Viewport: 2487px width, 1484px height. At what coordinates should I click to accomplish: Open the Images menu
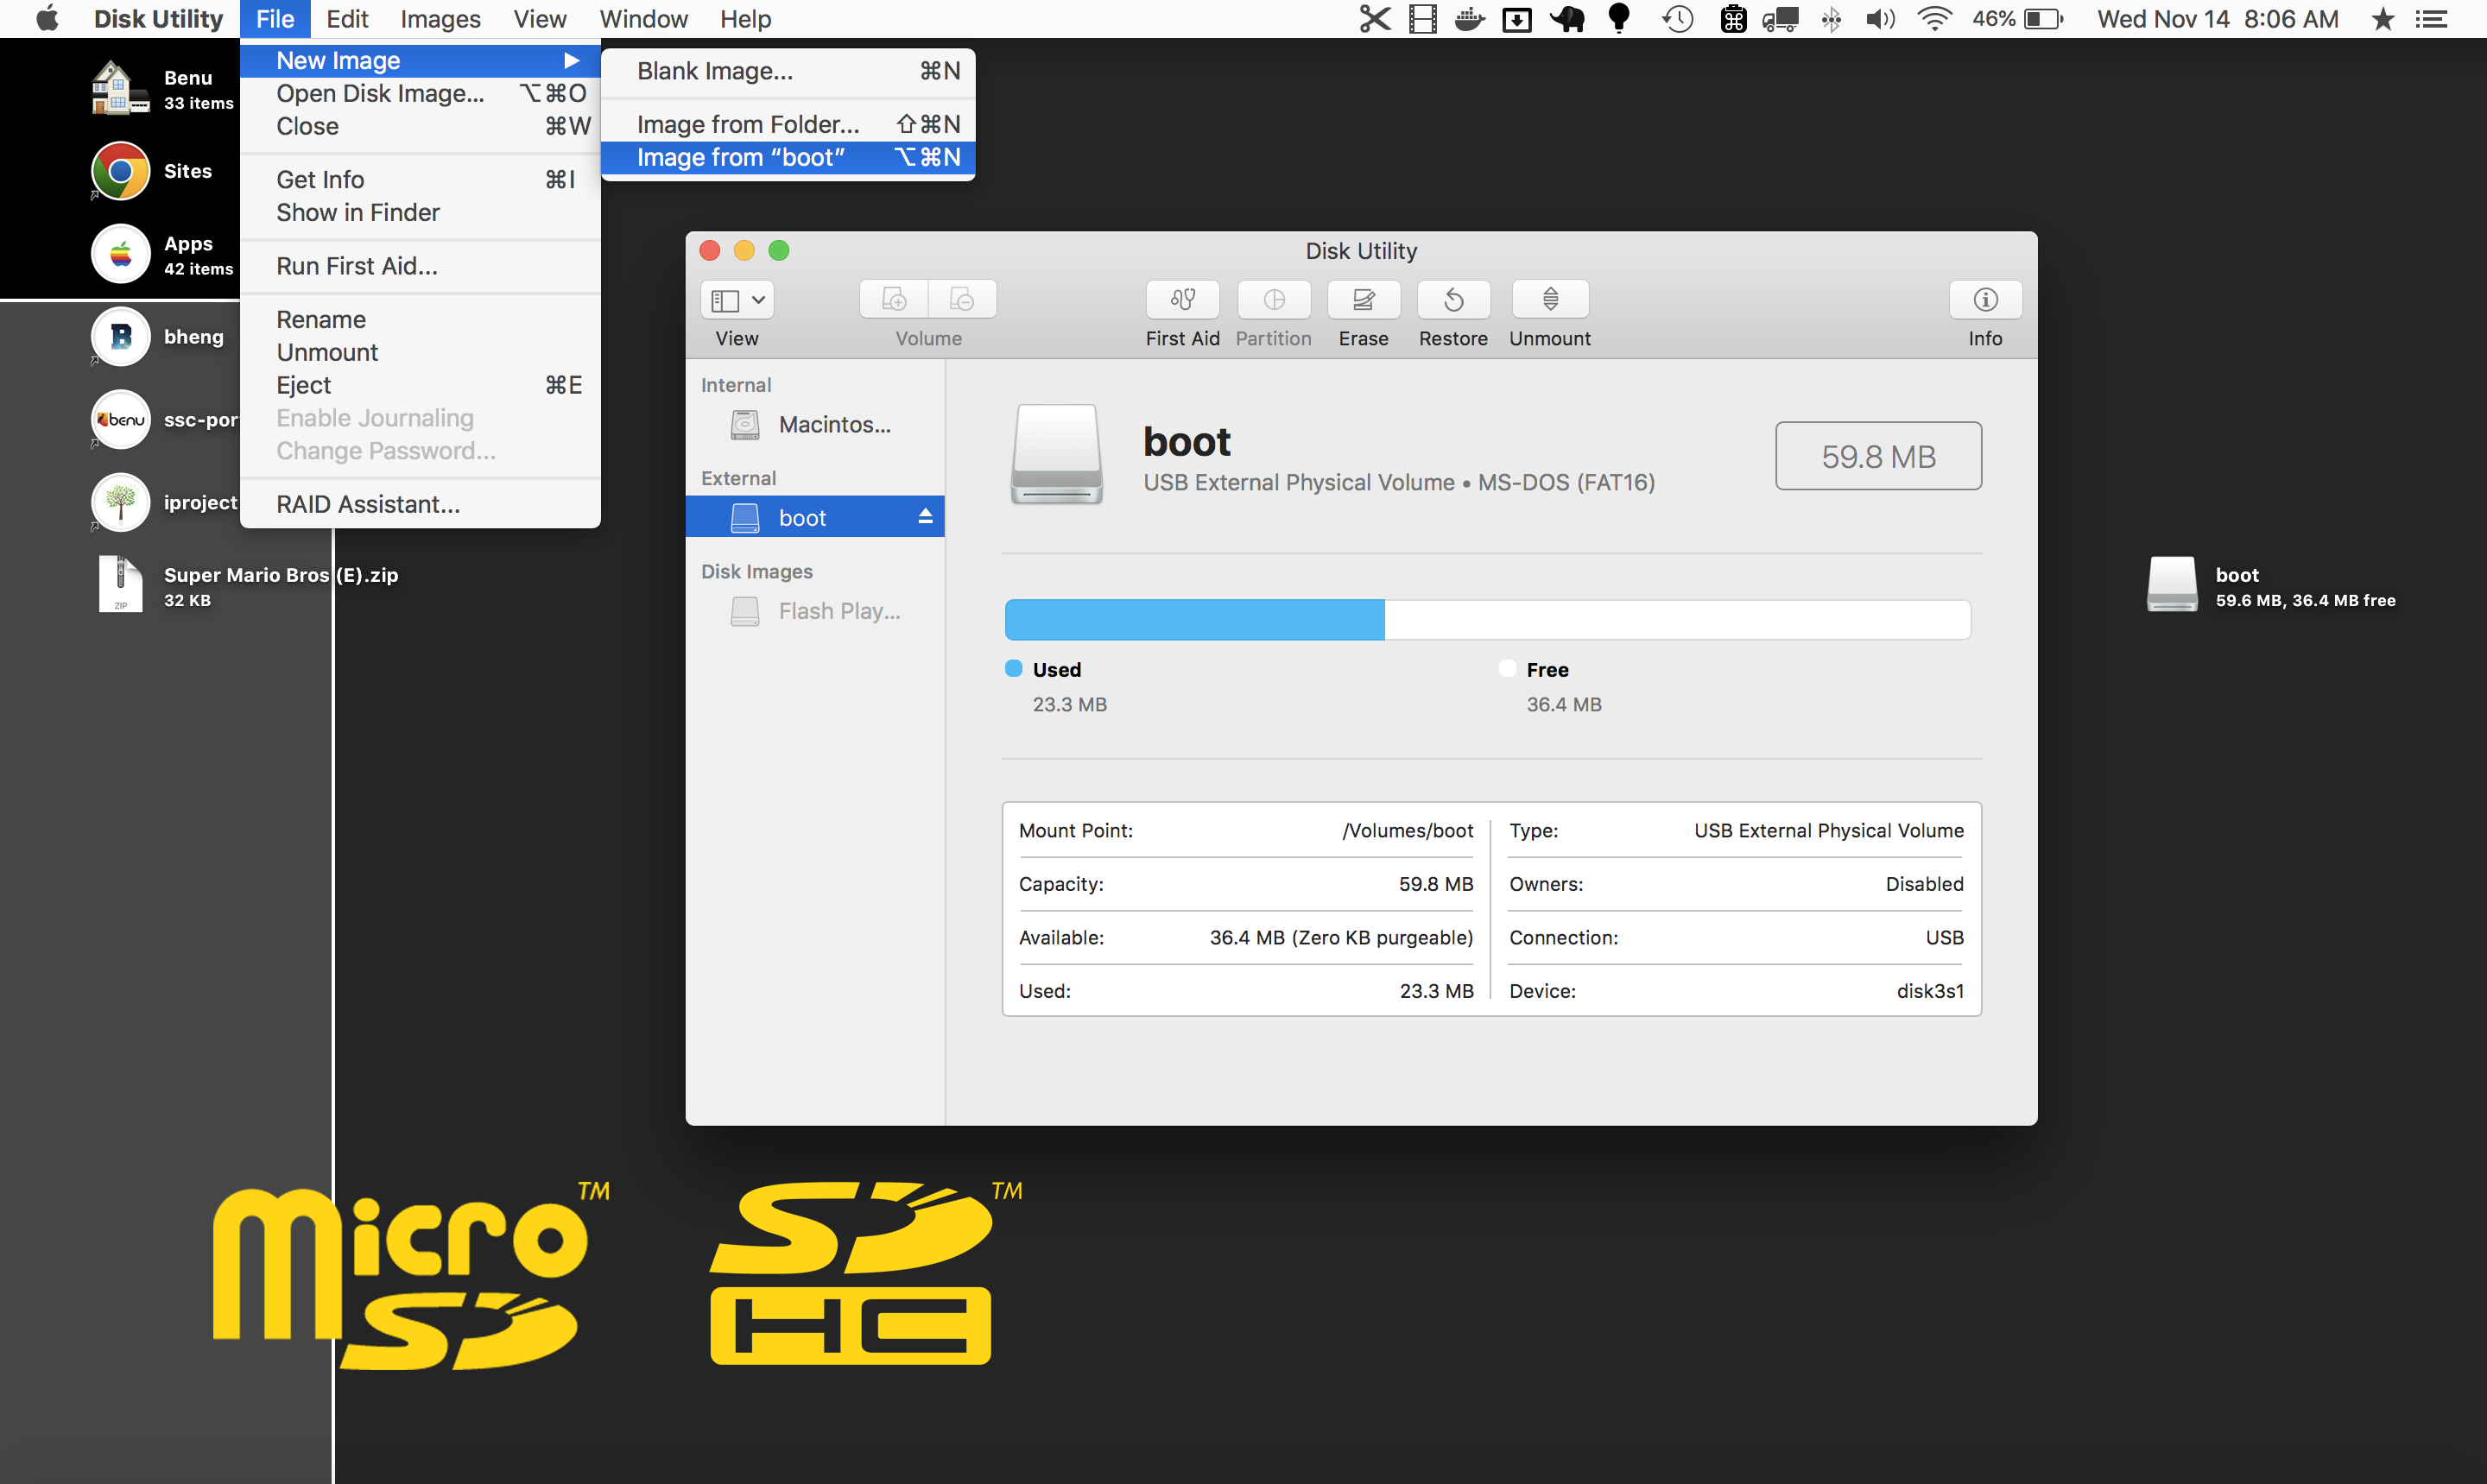[x=440, y=19]
